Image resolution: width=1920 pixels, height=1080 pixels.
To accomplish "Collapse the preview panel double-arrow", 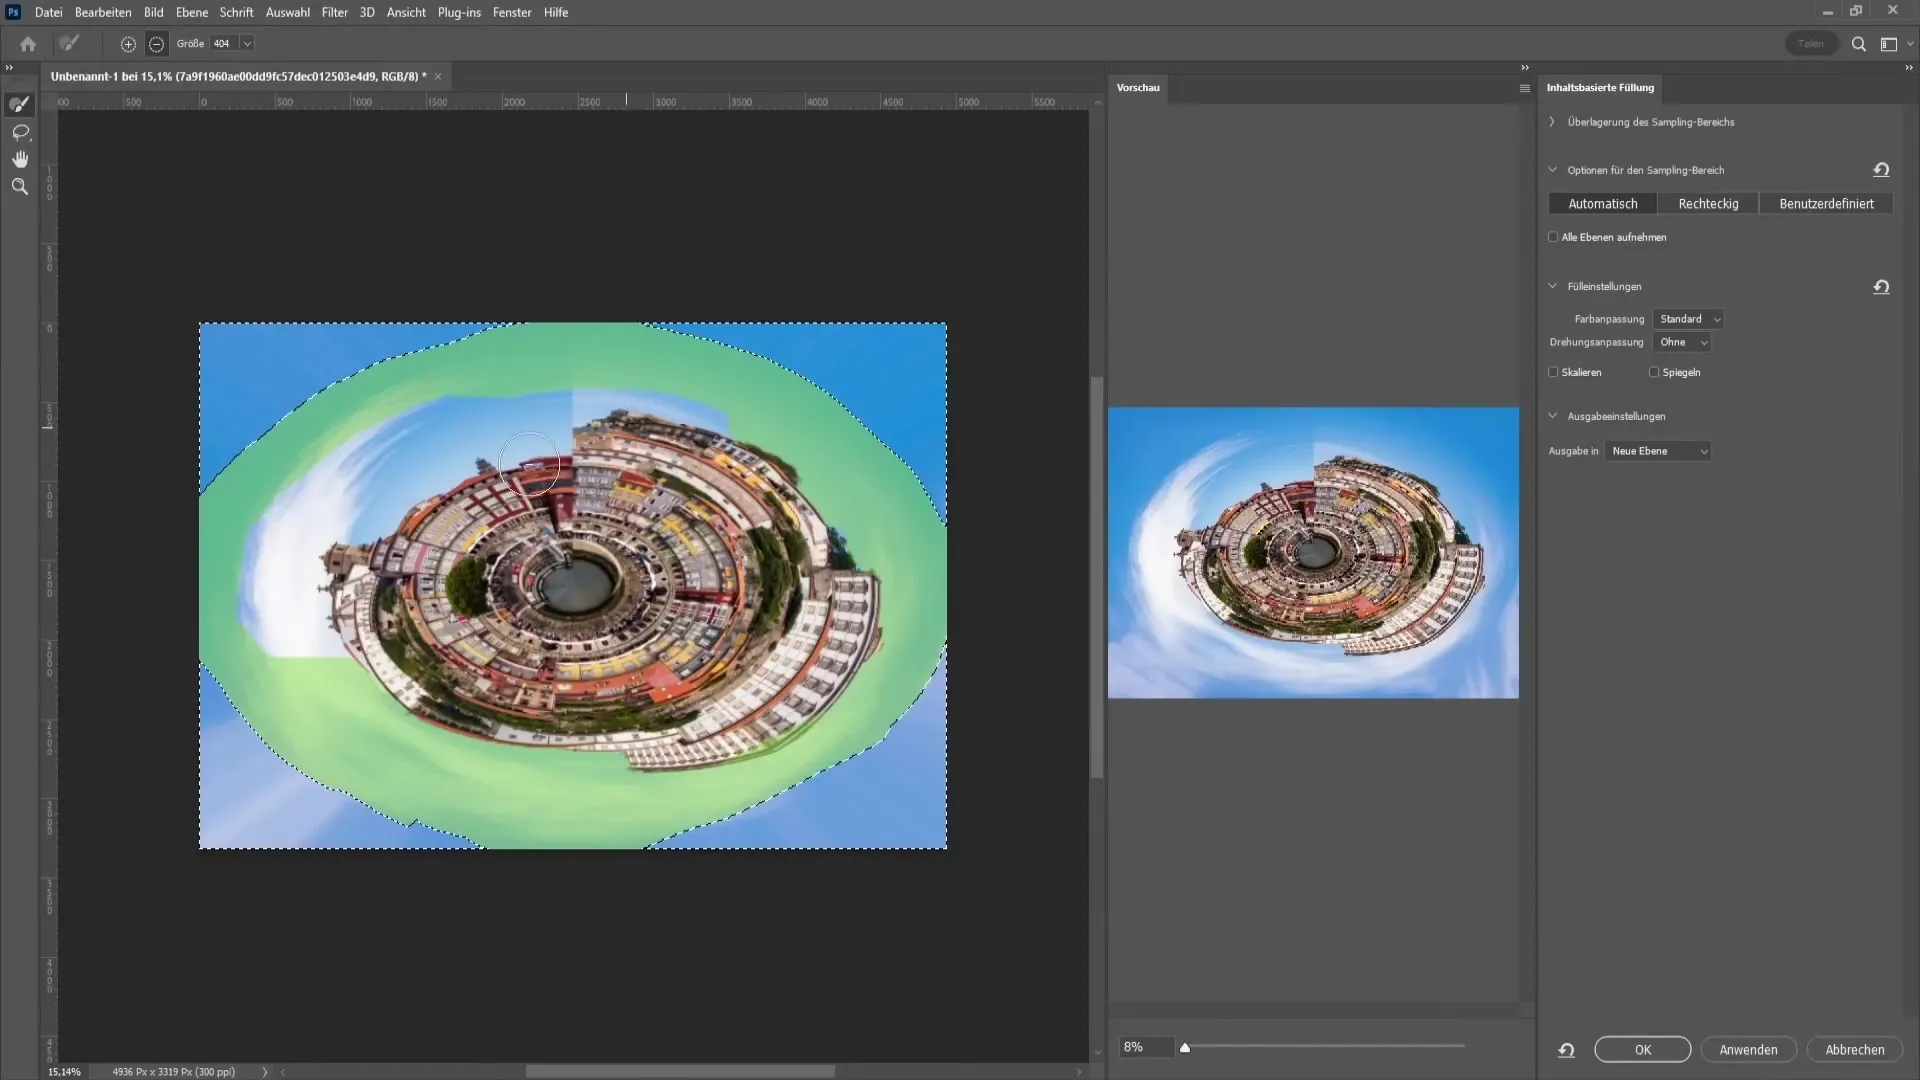I will [1525, 68].
